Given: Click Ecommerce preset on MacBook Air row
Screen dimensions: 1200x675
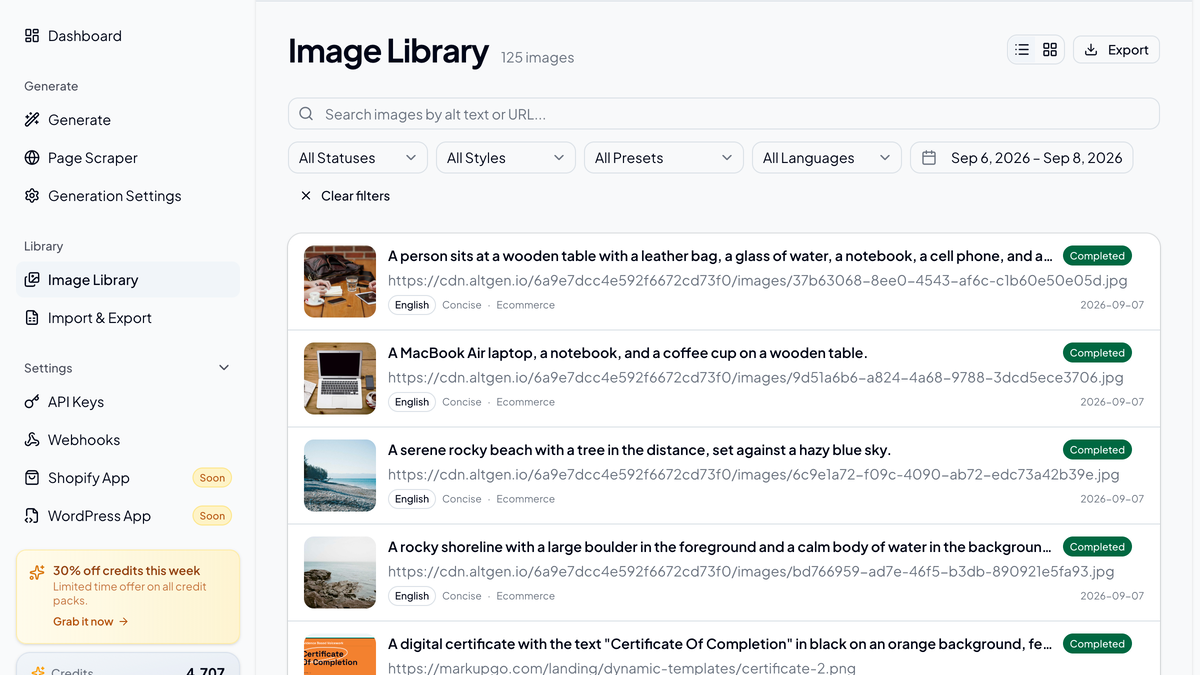Looking at the screenshot, I should pyautogui.click(x=525, y=402).
